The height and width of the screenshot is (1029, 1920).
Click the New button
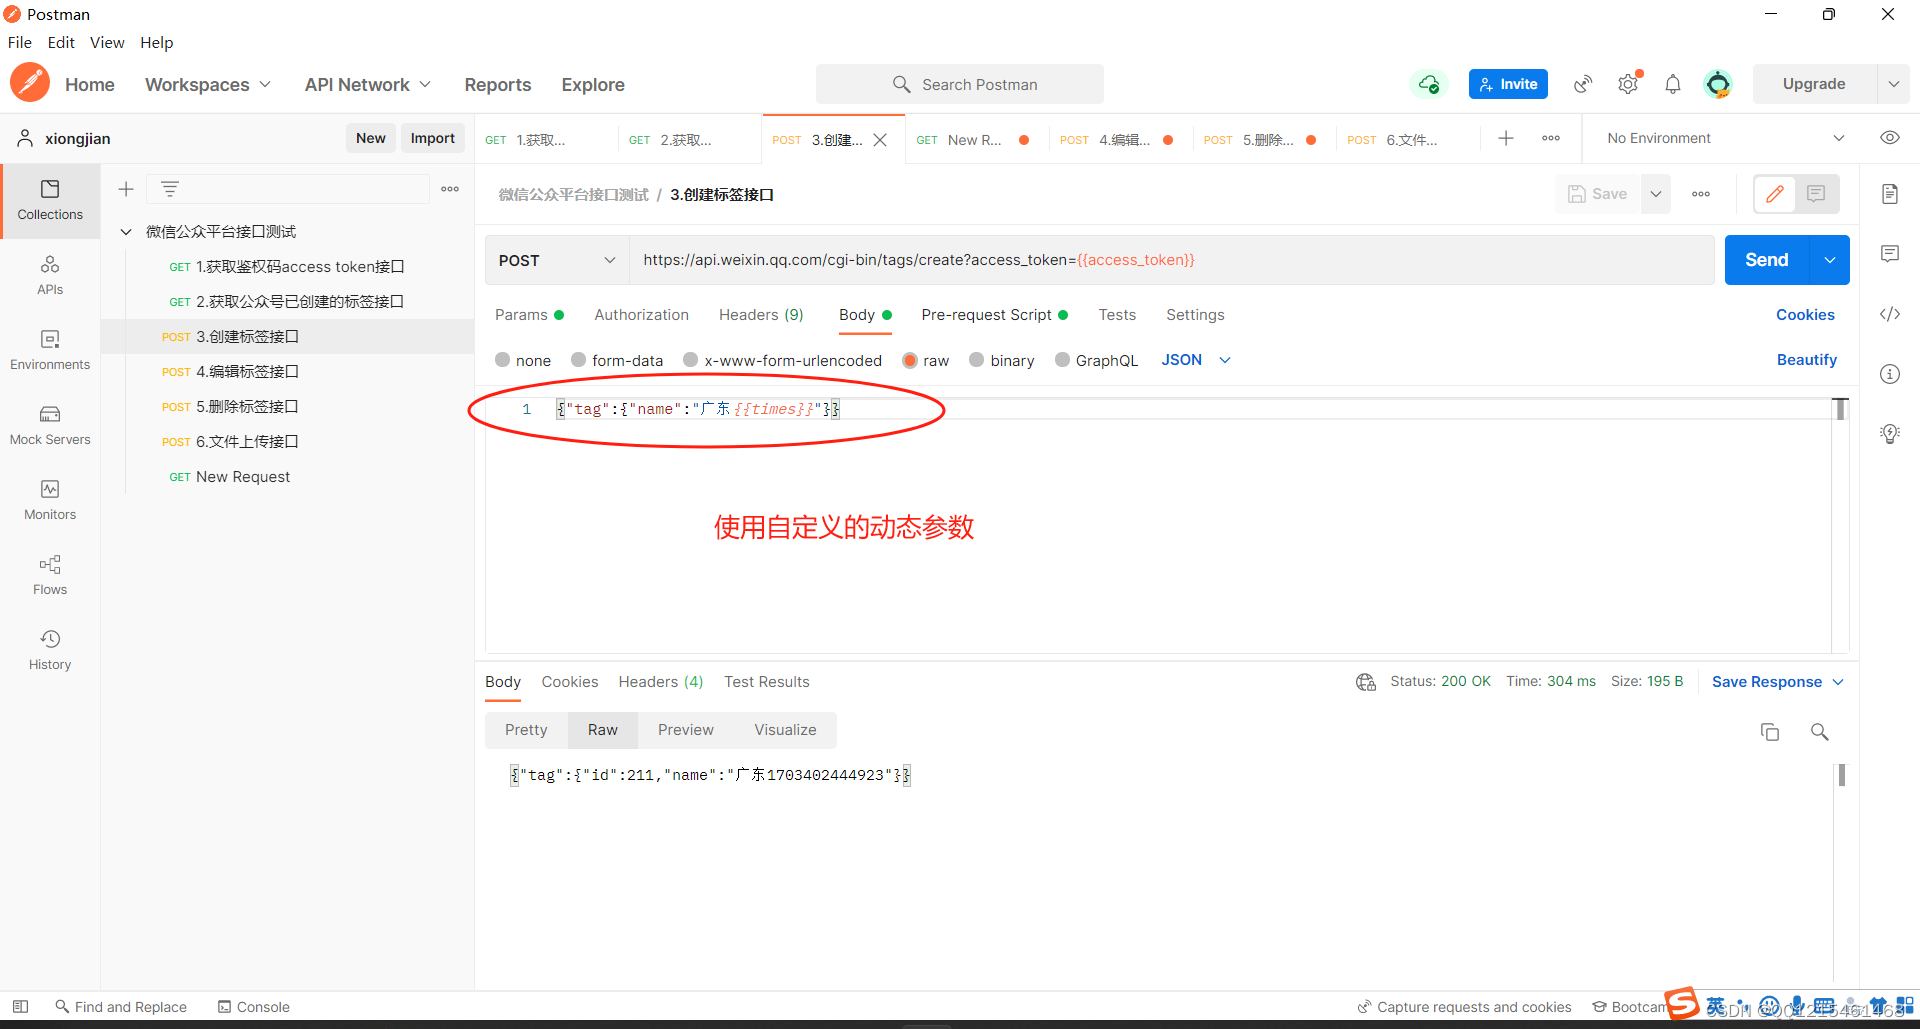[370, 138]
